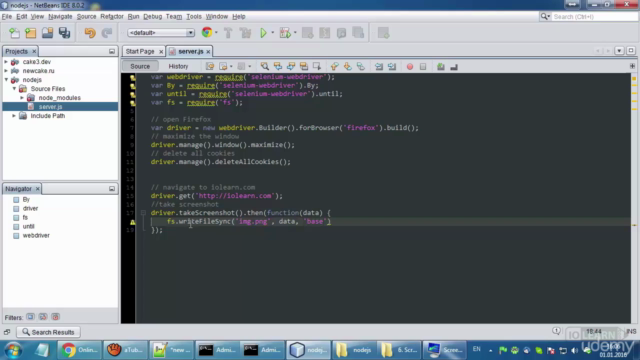Viewport: 640px width, 360px height.
Task: Open dropdown arrow beside Run icon
Action: 273,33
